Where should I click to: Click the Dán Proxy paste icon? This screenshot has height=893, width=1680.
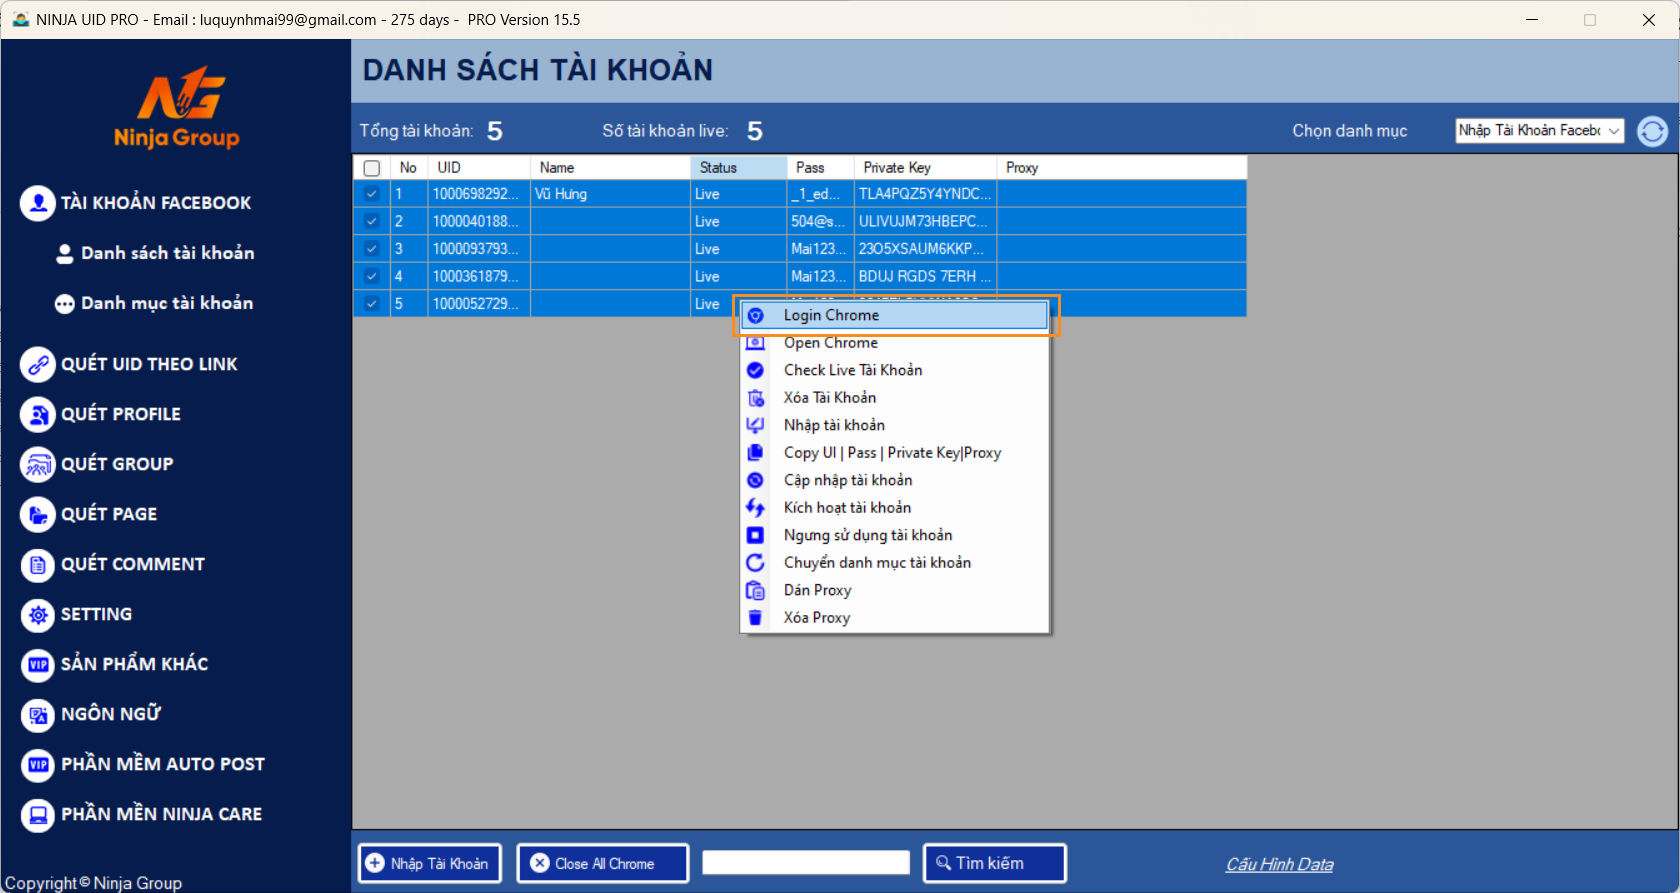point(756,590)
